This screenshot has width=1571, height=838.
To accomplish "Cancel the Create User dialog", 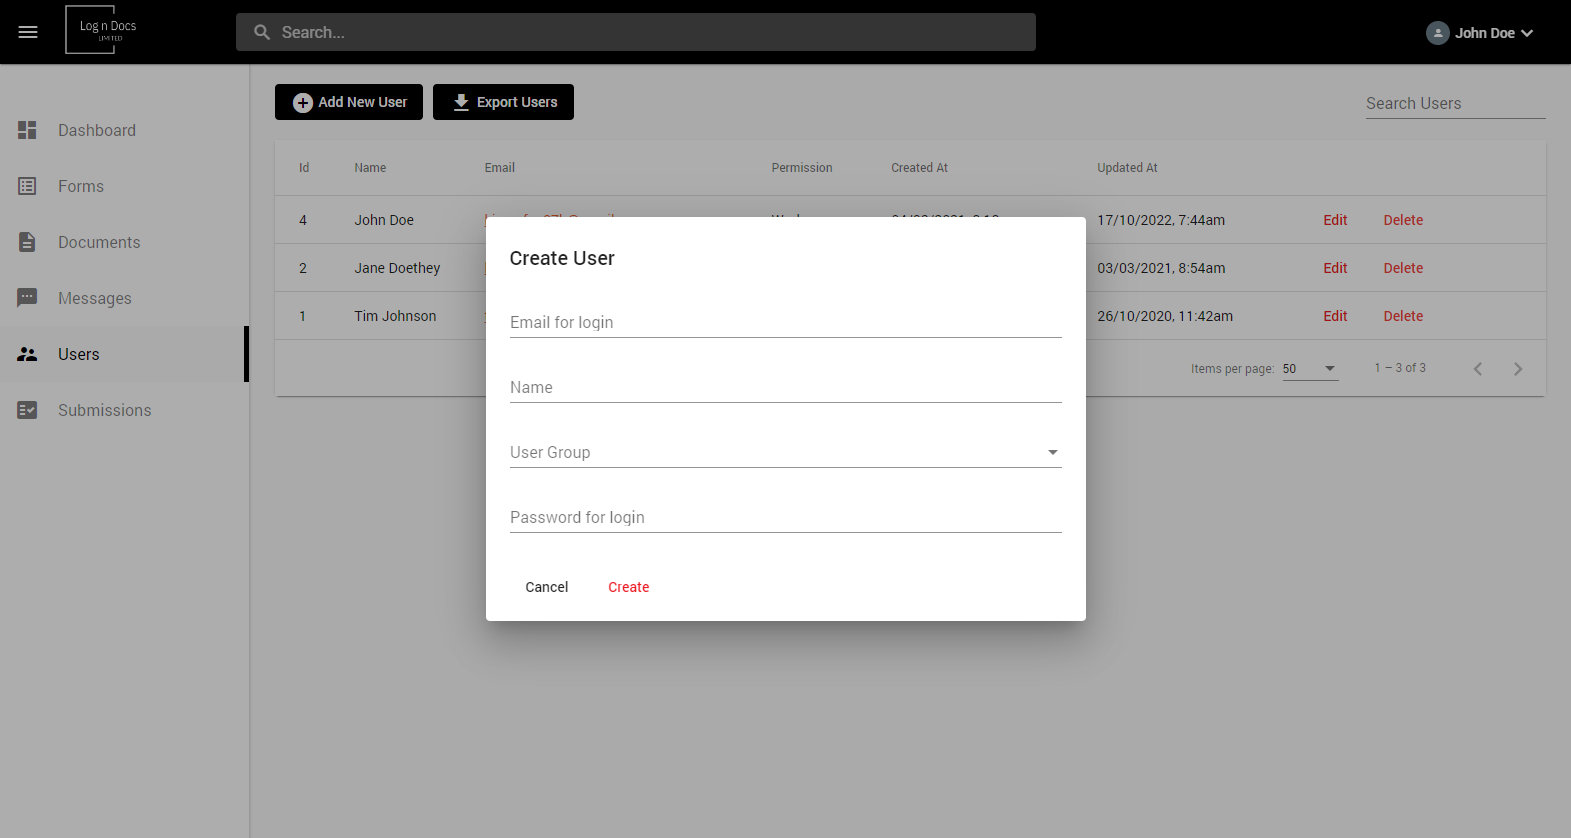I will [547, 587].
